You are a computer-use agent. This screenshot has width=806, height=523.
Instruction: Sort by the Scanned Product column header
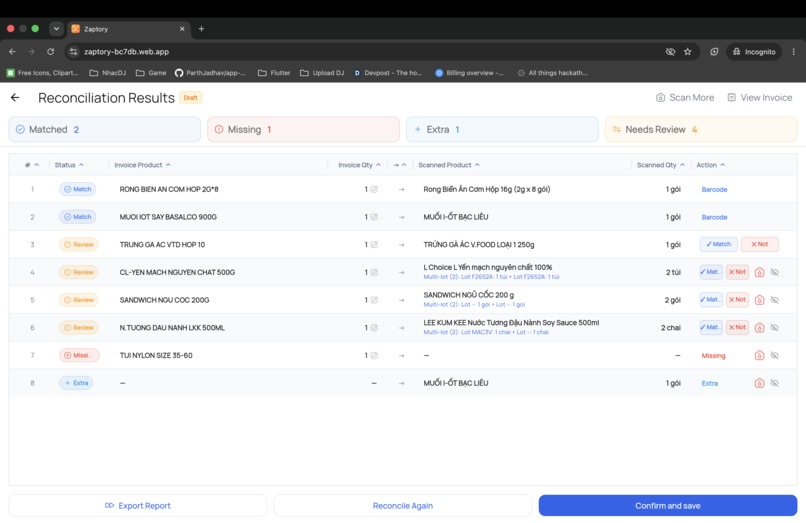[x=449, y=165]
